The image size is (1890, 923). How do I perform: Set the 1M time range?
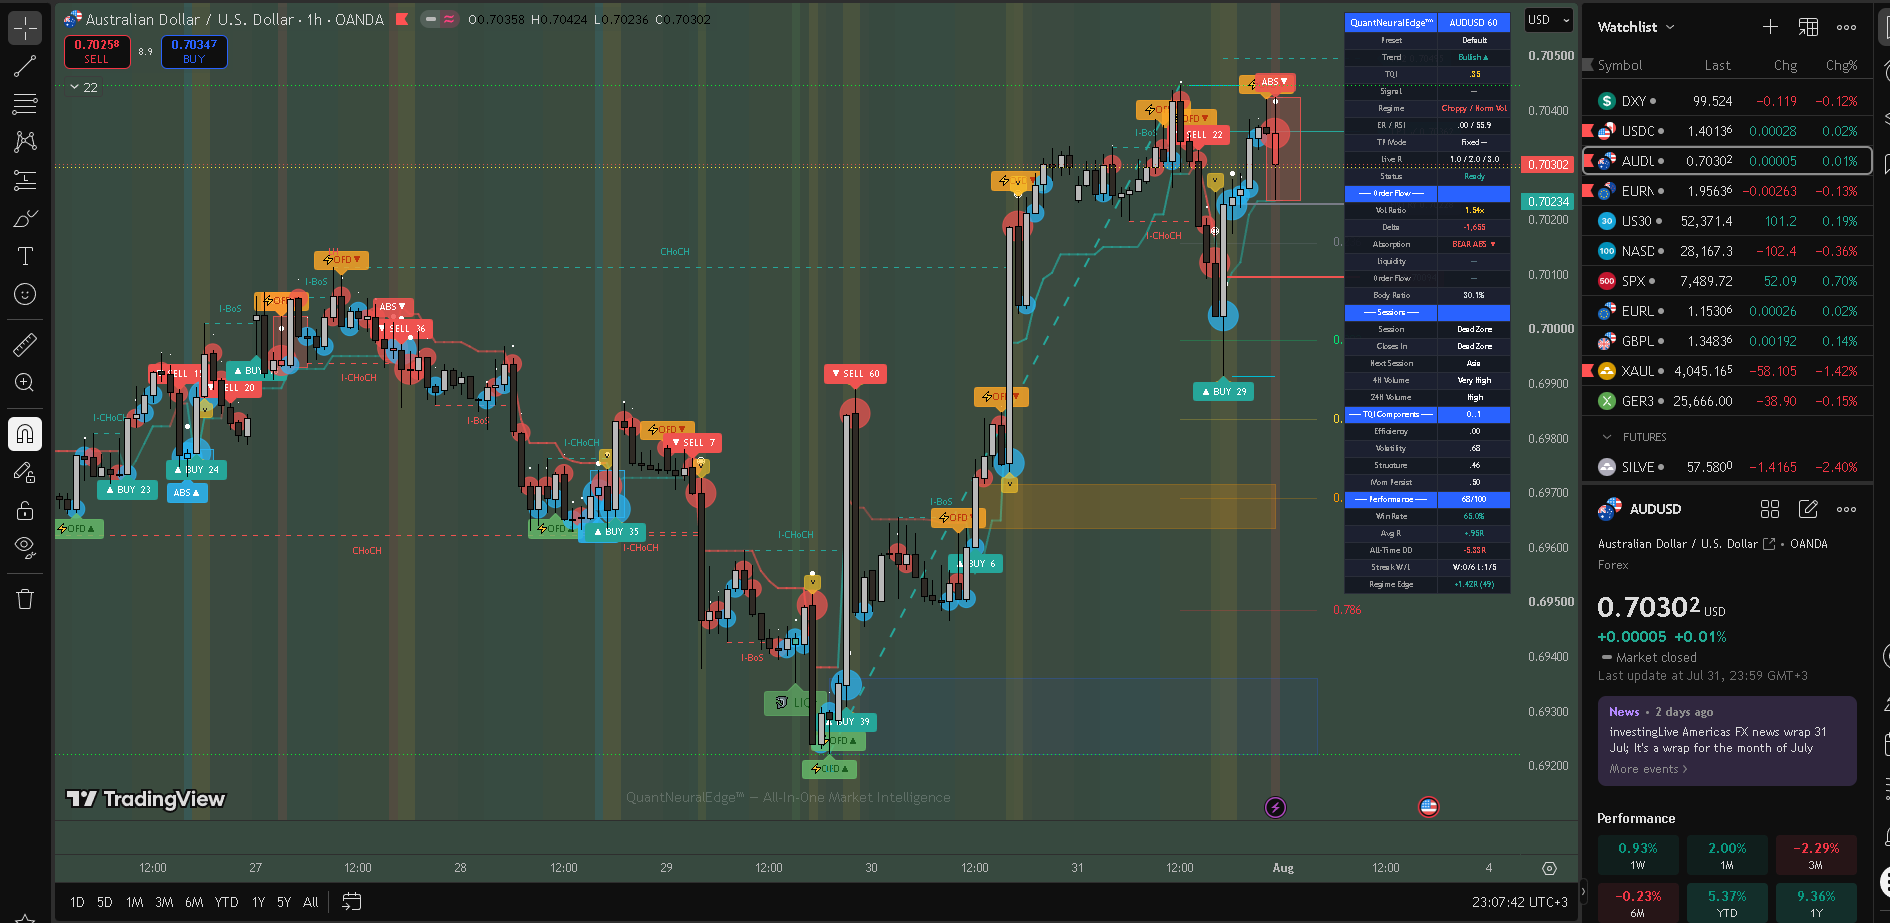click(134, 902)
